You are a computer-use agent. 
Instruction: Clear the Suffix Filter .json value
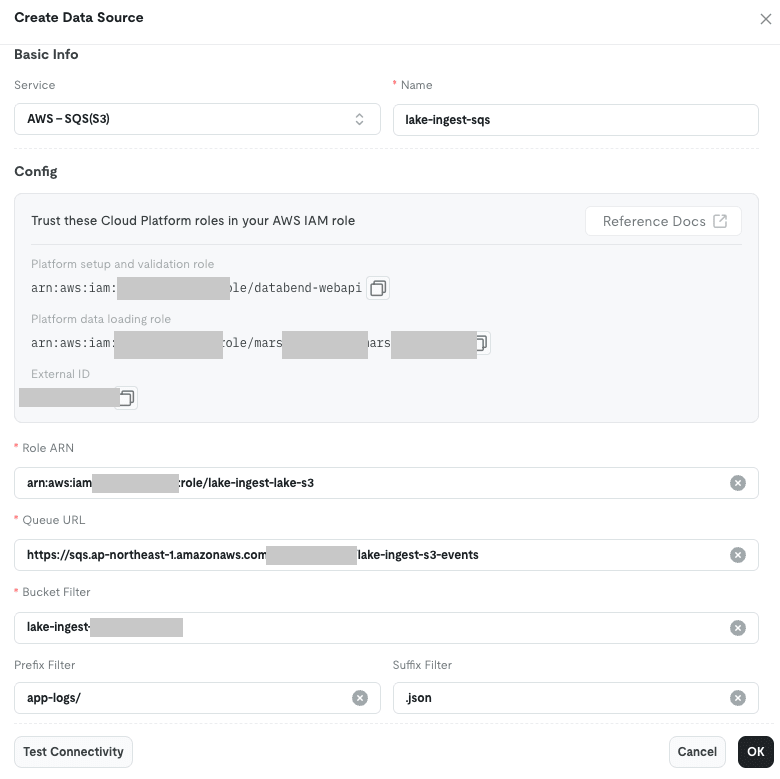pyautogui.click(x=738, y=698)
